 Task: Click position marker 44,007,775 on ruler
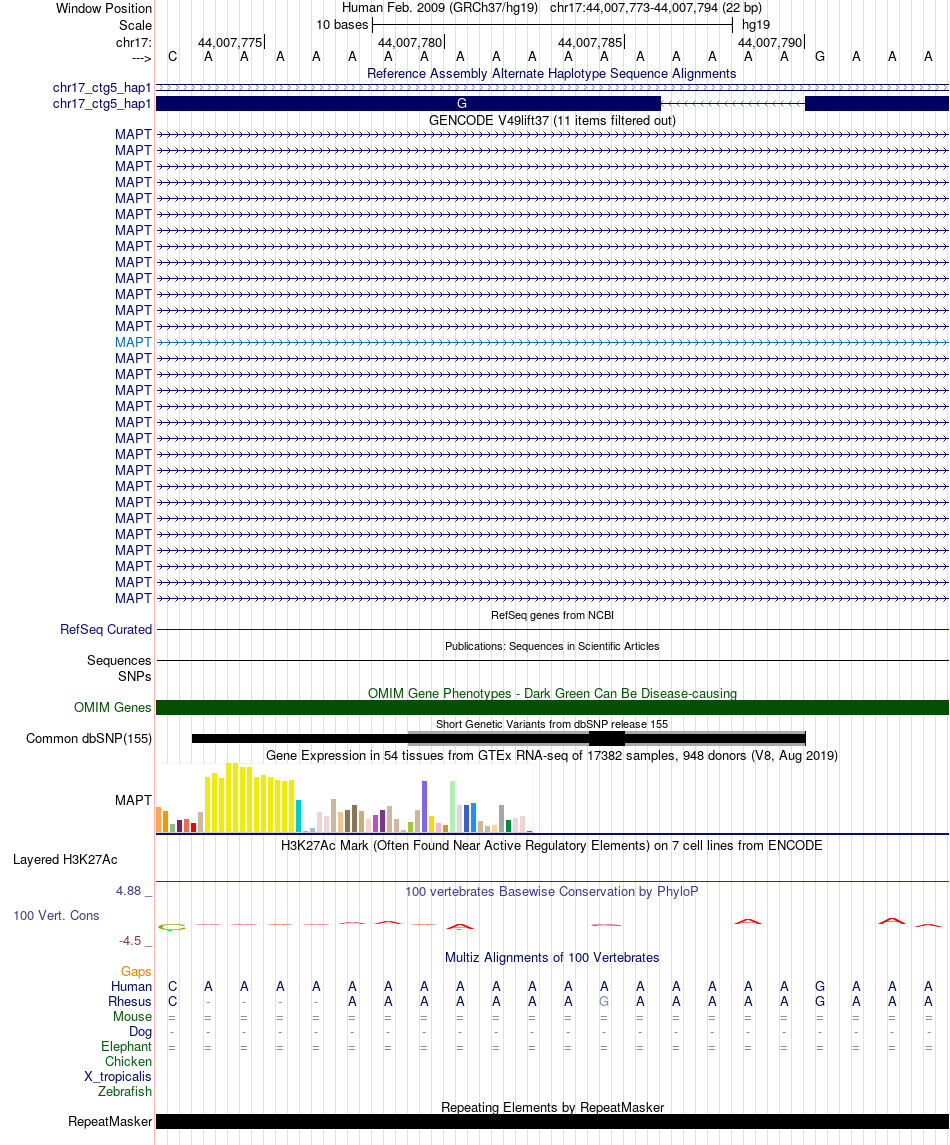pyautogui.click(x=230, y=42)
